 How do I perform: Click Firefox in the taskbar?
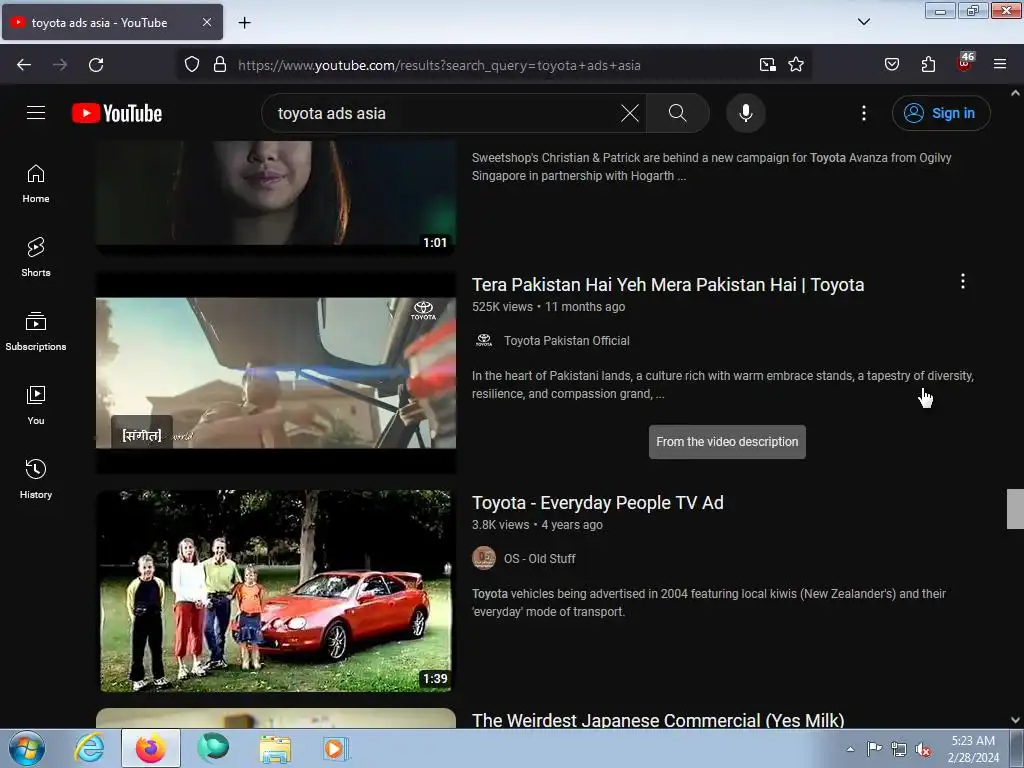pos(151,748)
